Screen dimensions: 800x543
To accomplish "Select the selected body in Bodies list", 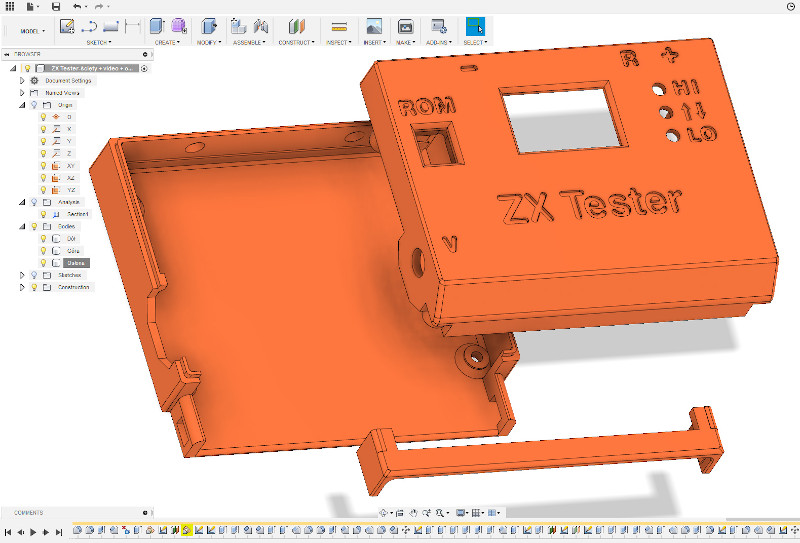I will click(76, 263).
